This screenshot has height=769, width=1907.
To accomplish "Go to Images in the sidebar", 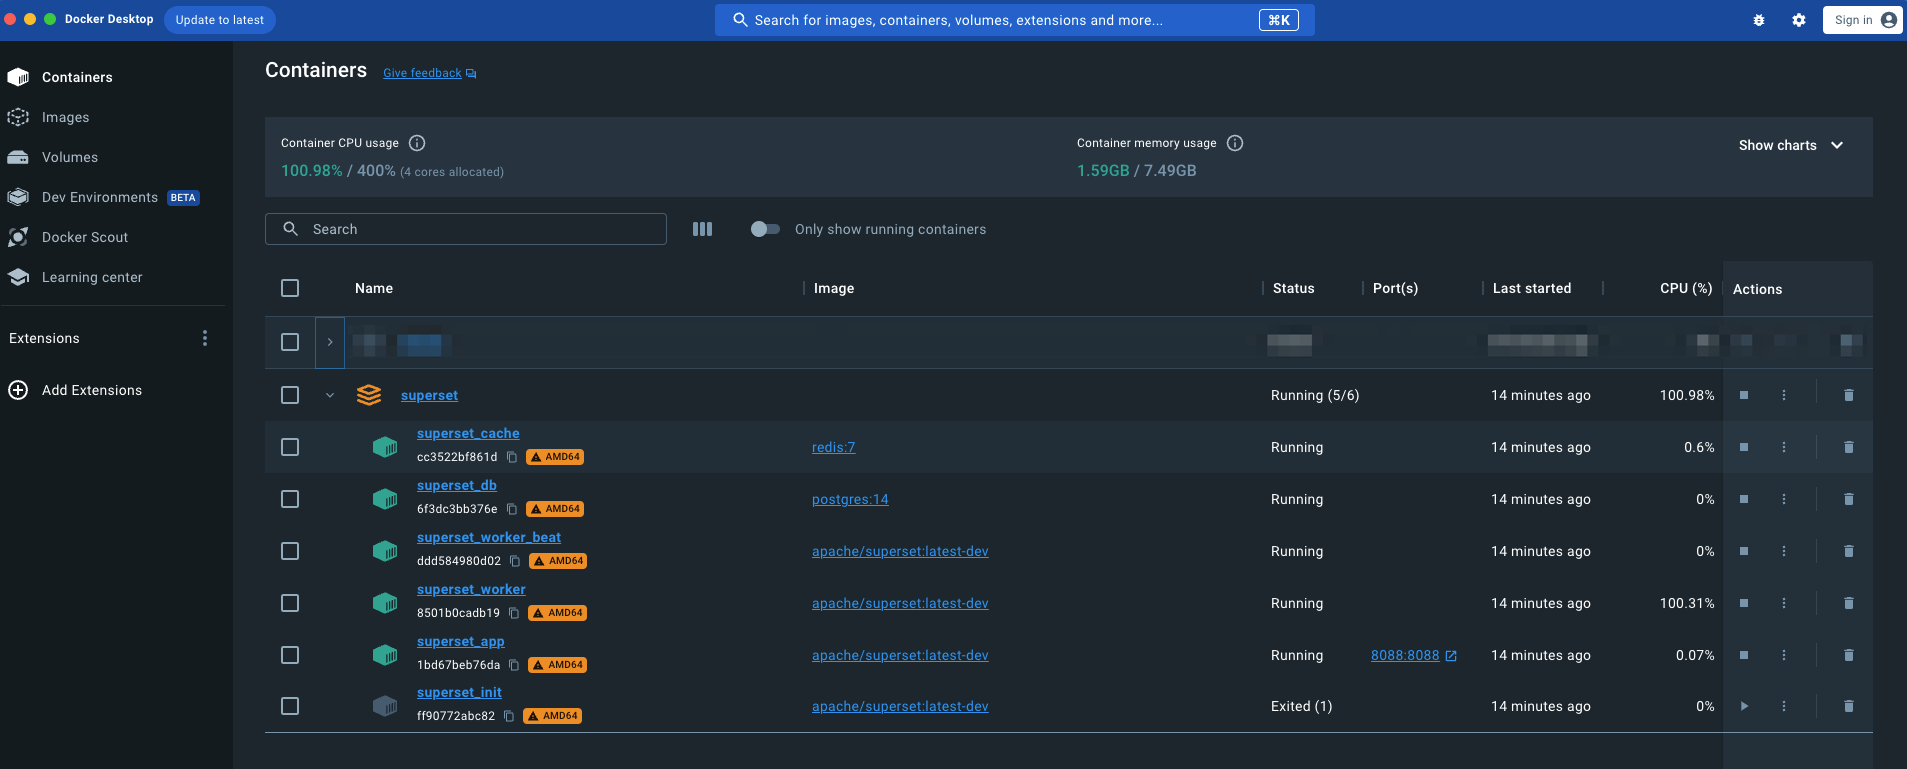I will (65, 117).
